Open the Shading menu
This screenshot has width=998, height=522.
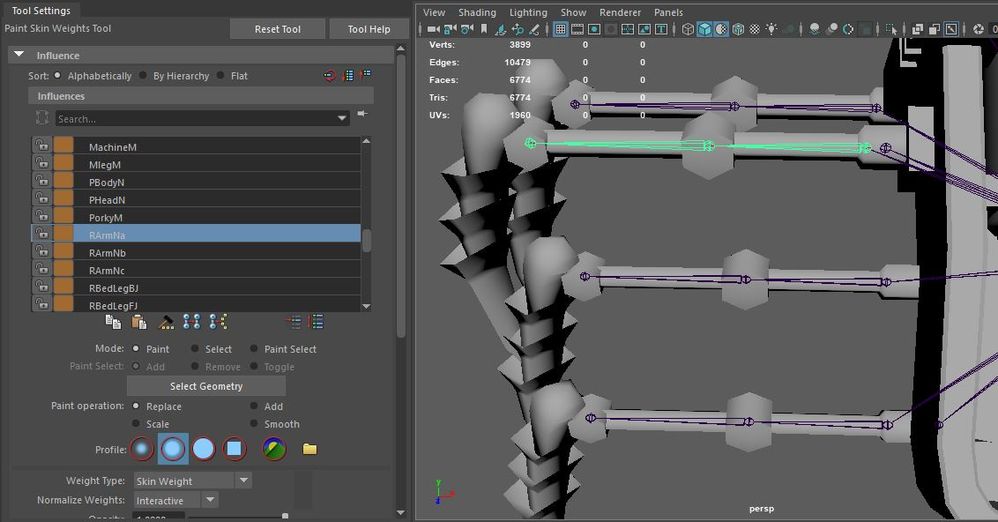pyautogui.click(x=477, y=12)
